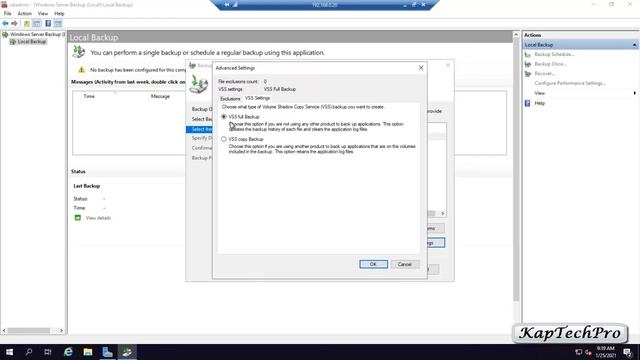Viewport: 640px width, 360px height.
Task: Click the console tree scroll-right arrow
Action: 62,330
